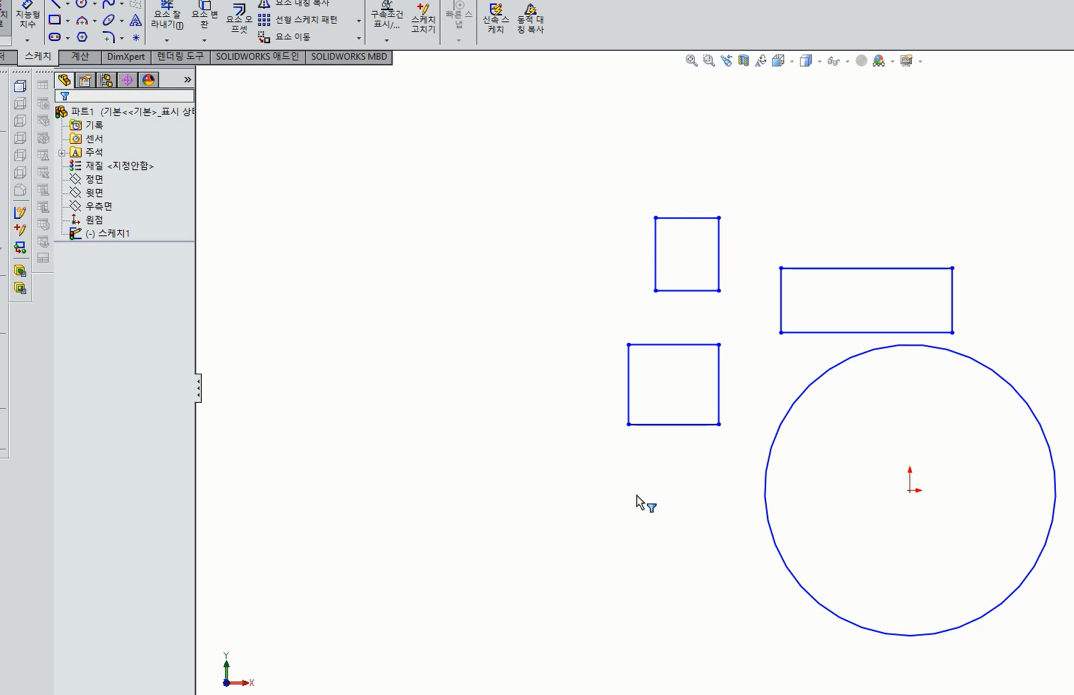Expand more manager tabs with chevron

coord(187,80)
